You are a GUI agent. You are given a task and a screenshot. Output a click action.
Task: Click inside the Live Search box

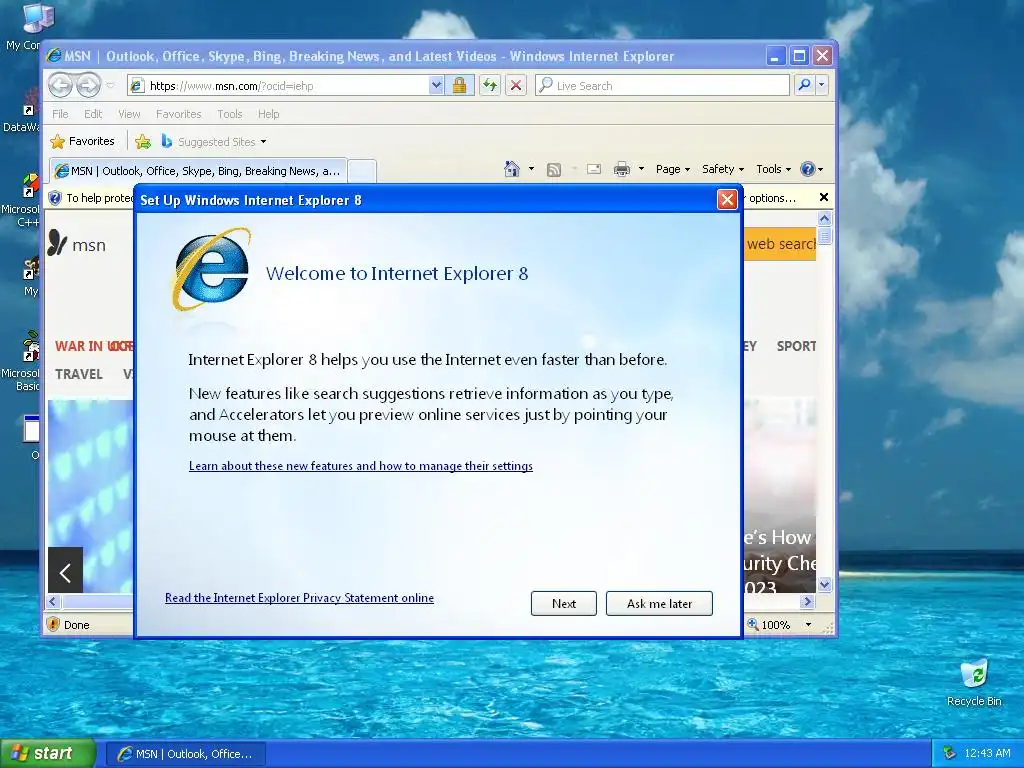(663, 86)
